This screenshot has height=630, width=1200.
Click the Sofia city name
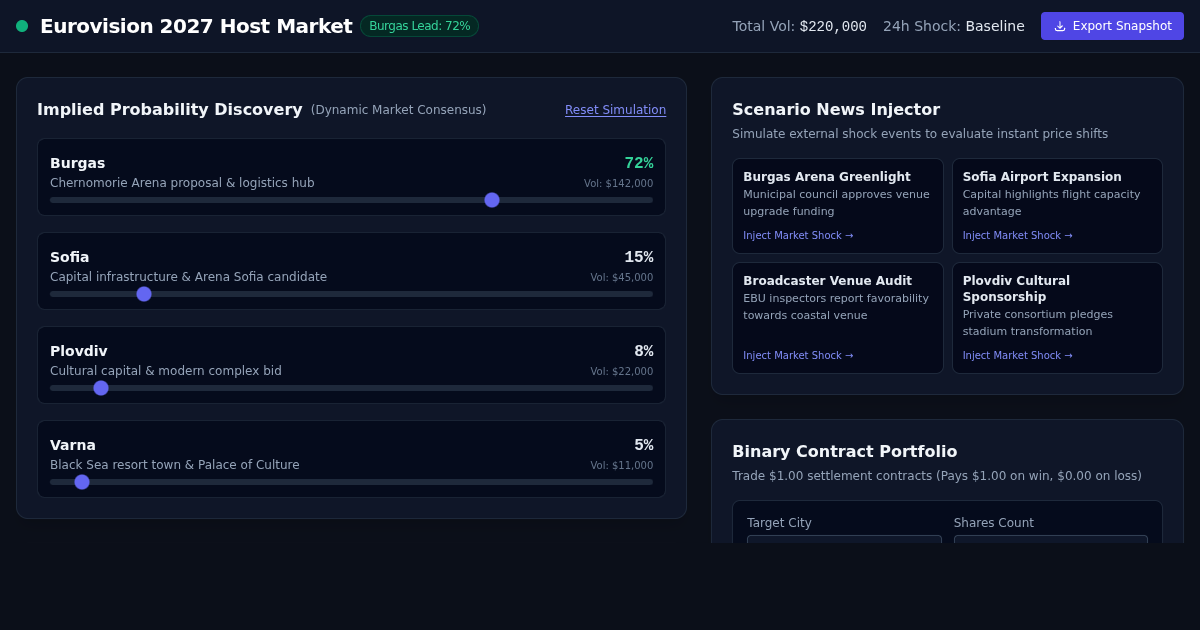click(70, 257)
